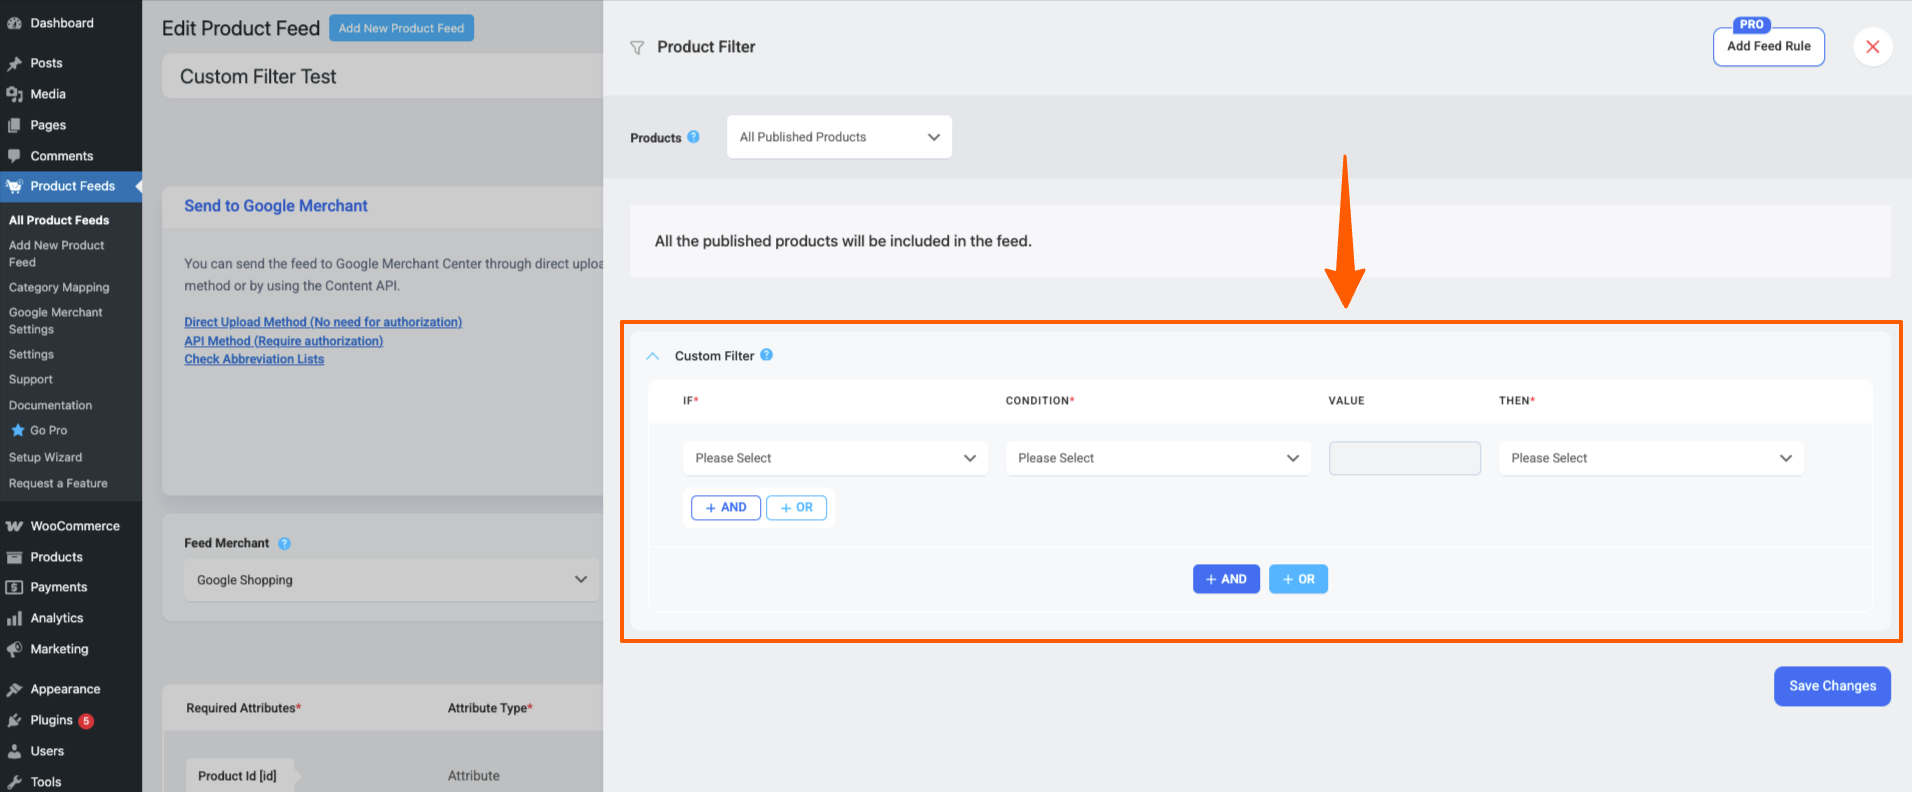Expand the CONDITION dropdown
1912x792 pixels.
[x=1157, y=458]
